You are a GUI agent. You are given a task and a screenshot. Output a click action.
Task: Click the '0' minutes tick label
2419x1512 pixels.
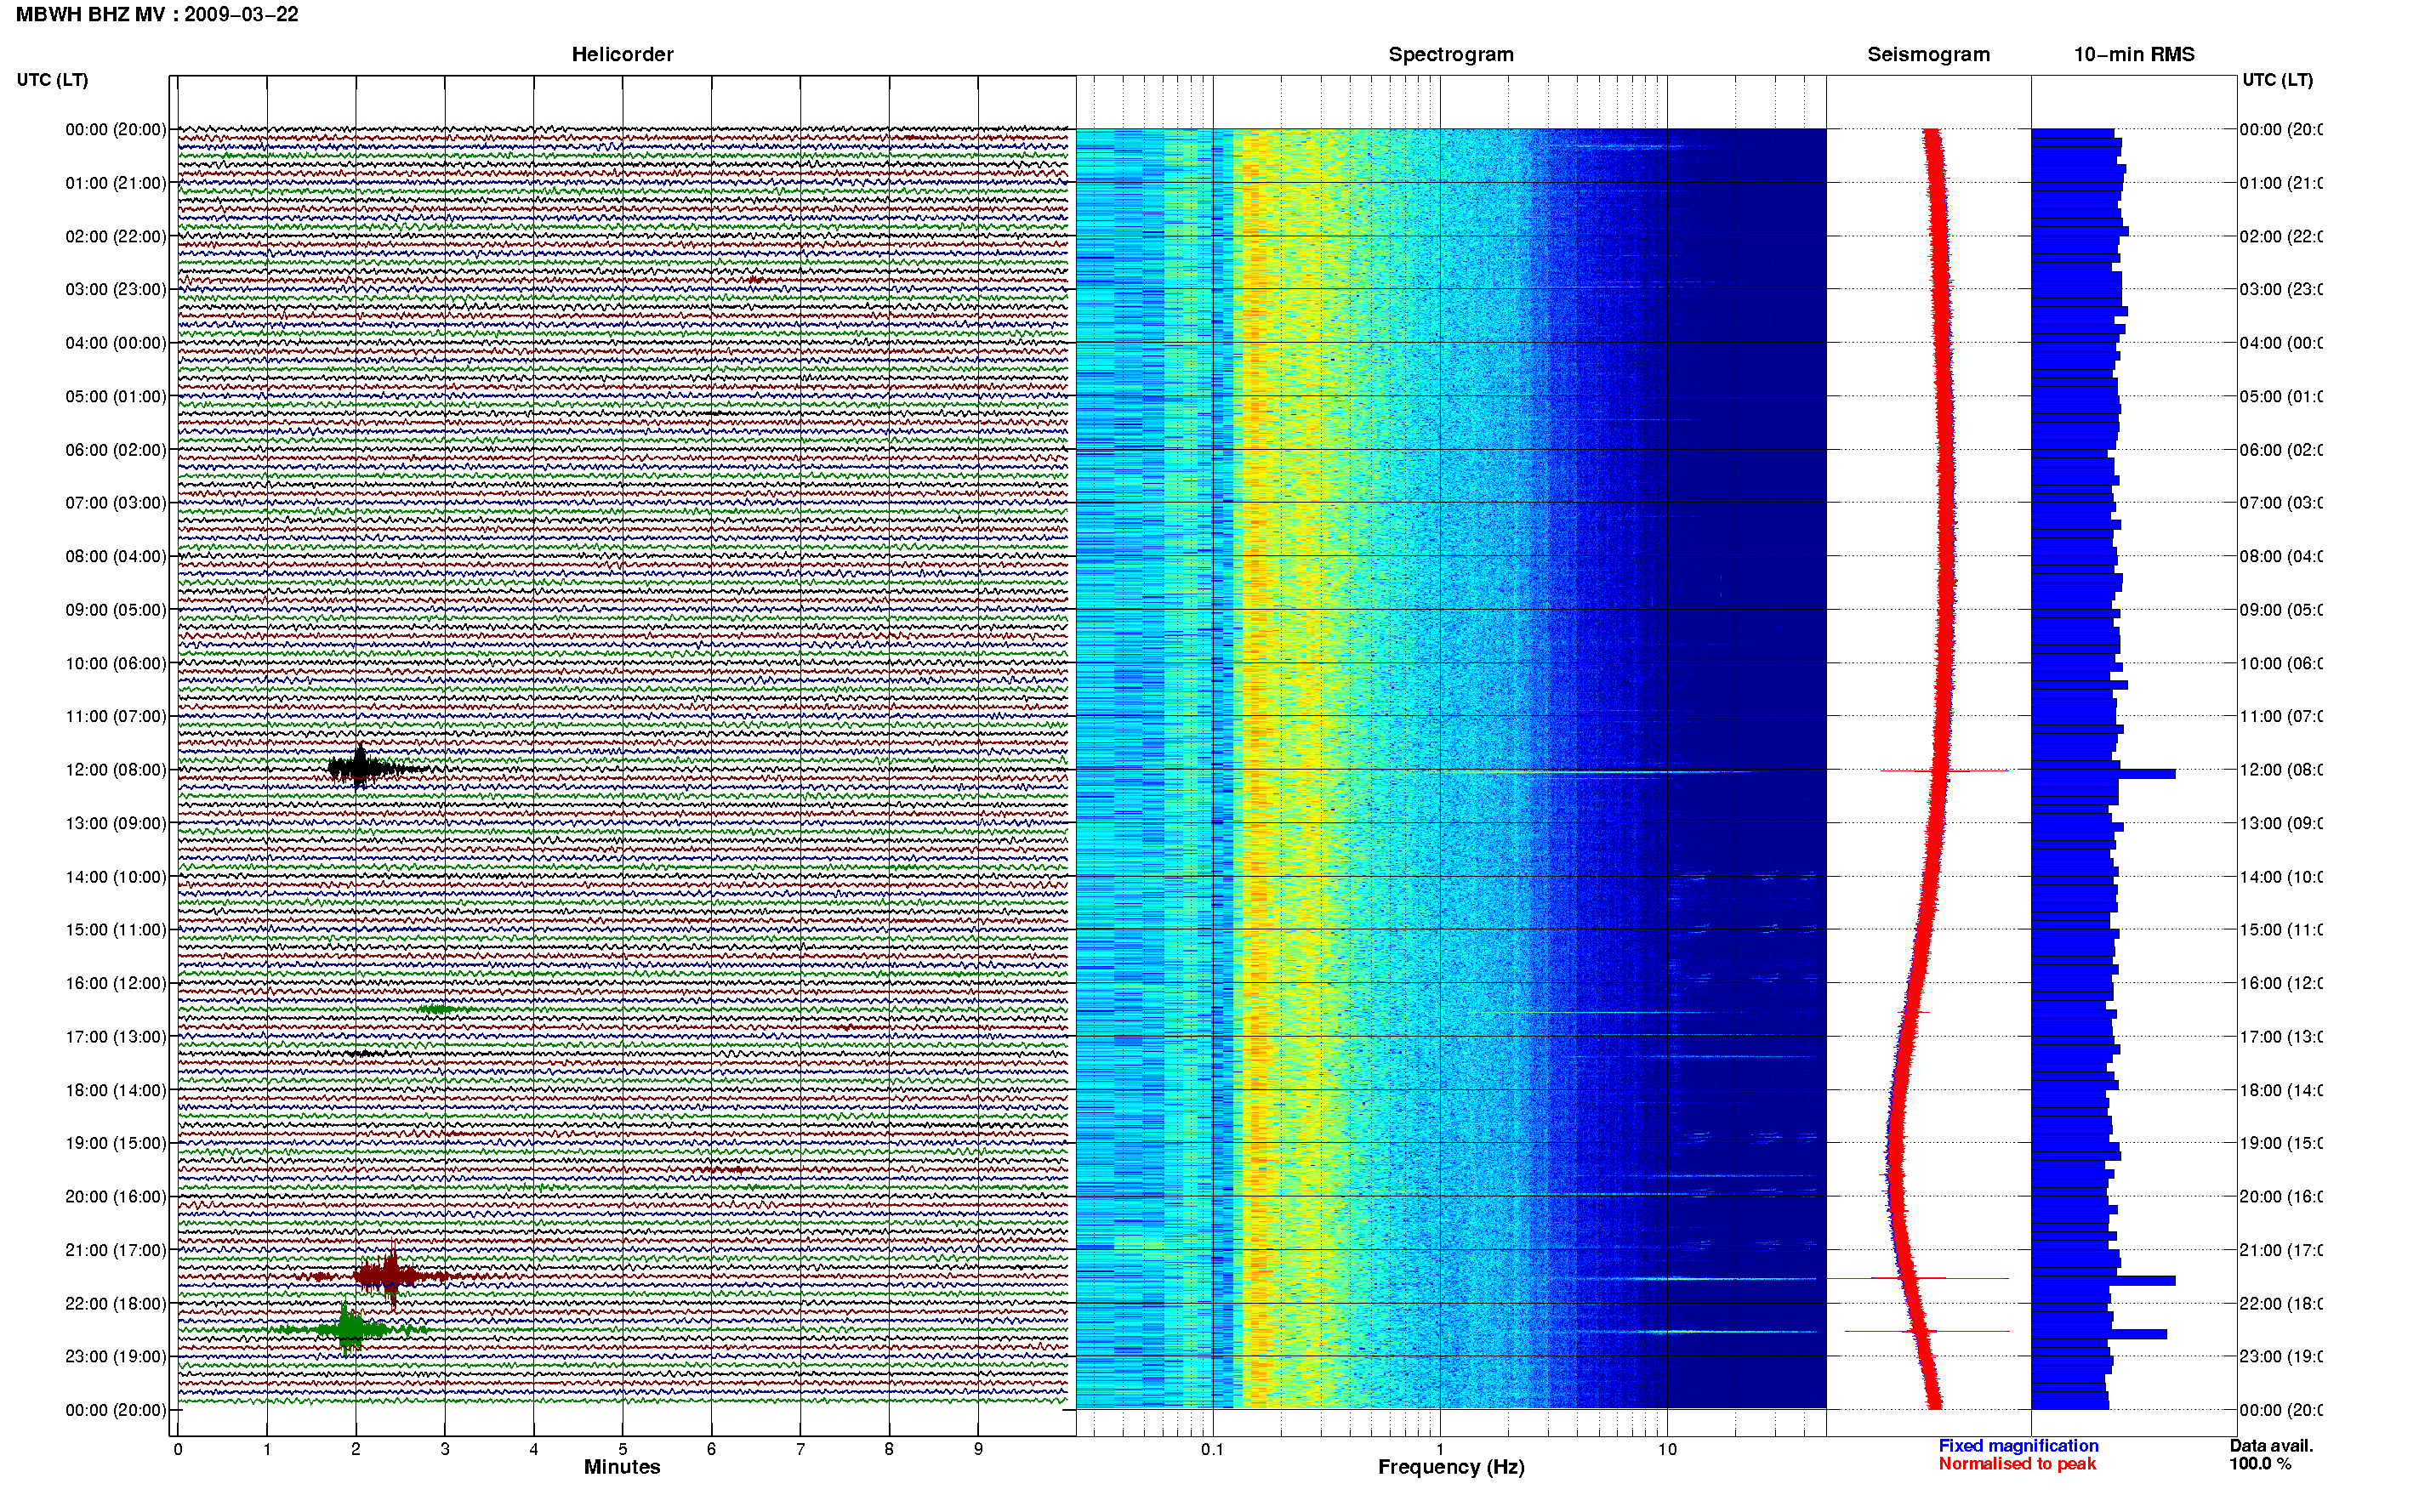[x=178, y=1449]
